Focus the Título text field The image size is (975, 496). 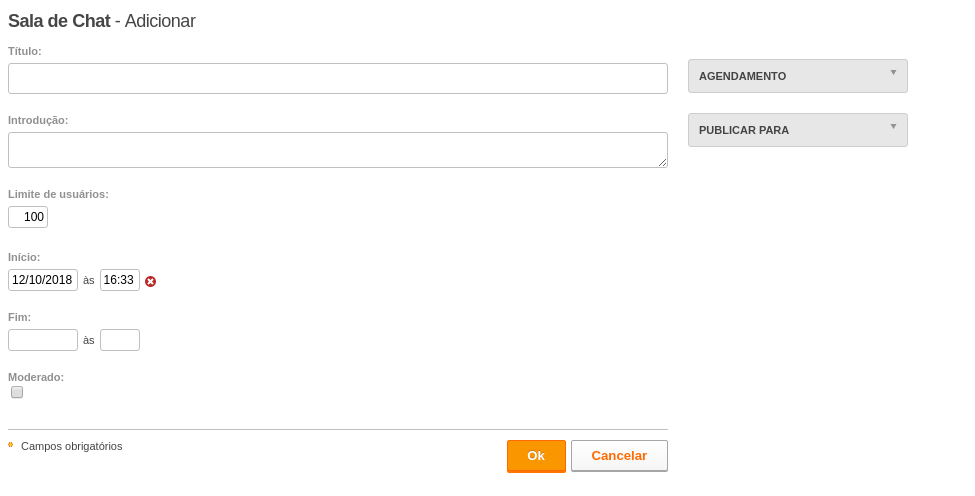[338, 78]
